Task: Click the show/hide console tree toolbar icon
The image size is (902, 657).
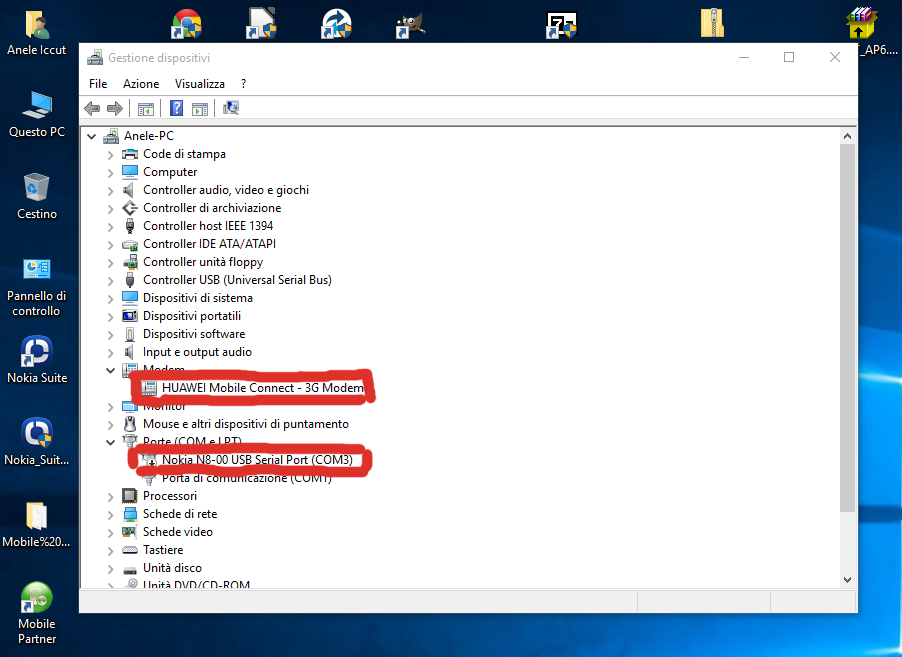Action: tap(146, 108)
